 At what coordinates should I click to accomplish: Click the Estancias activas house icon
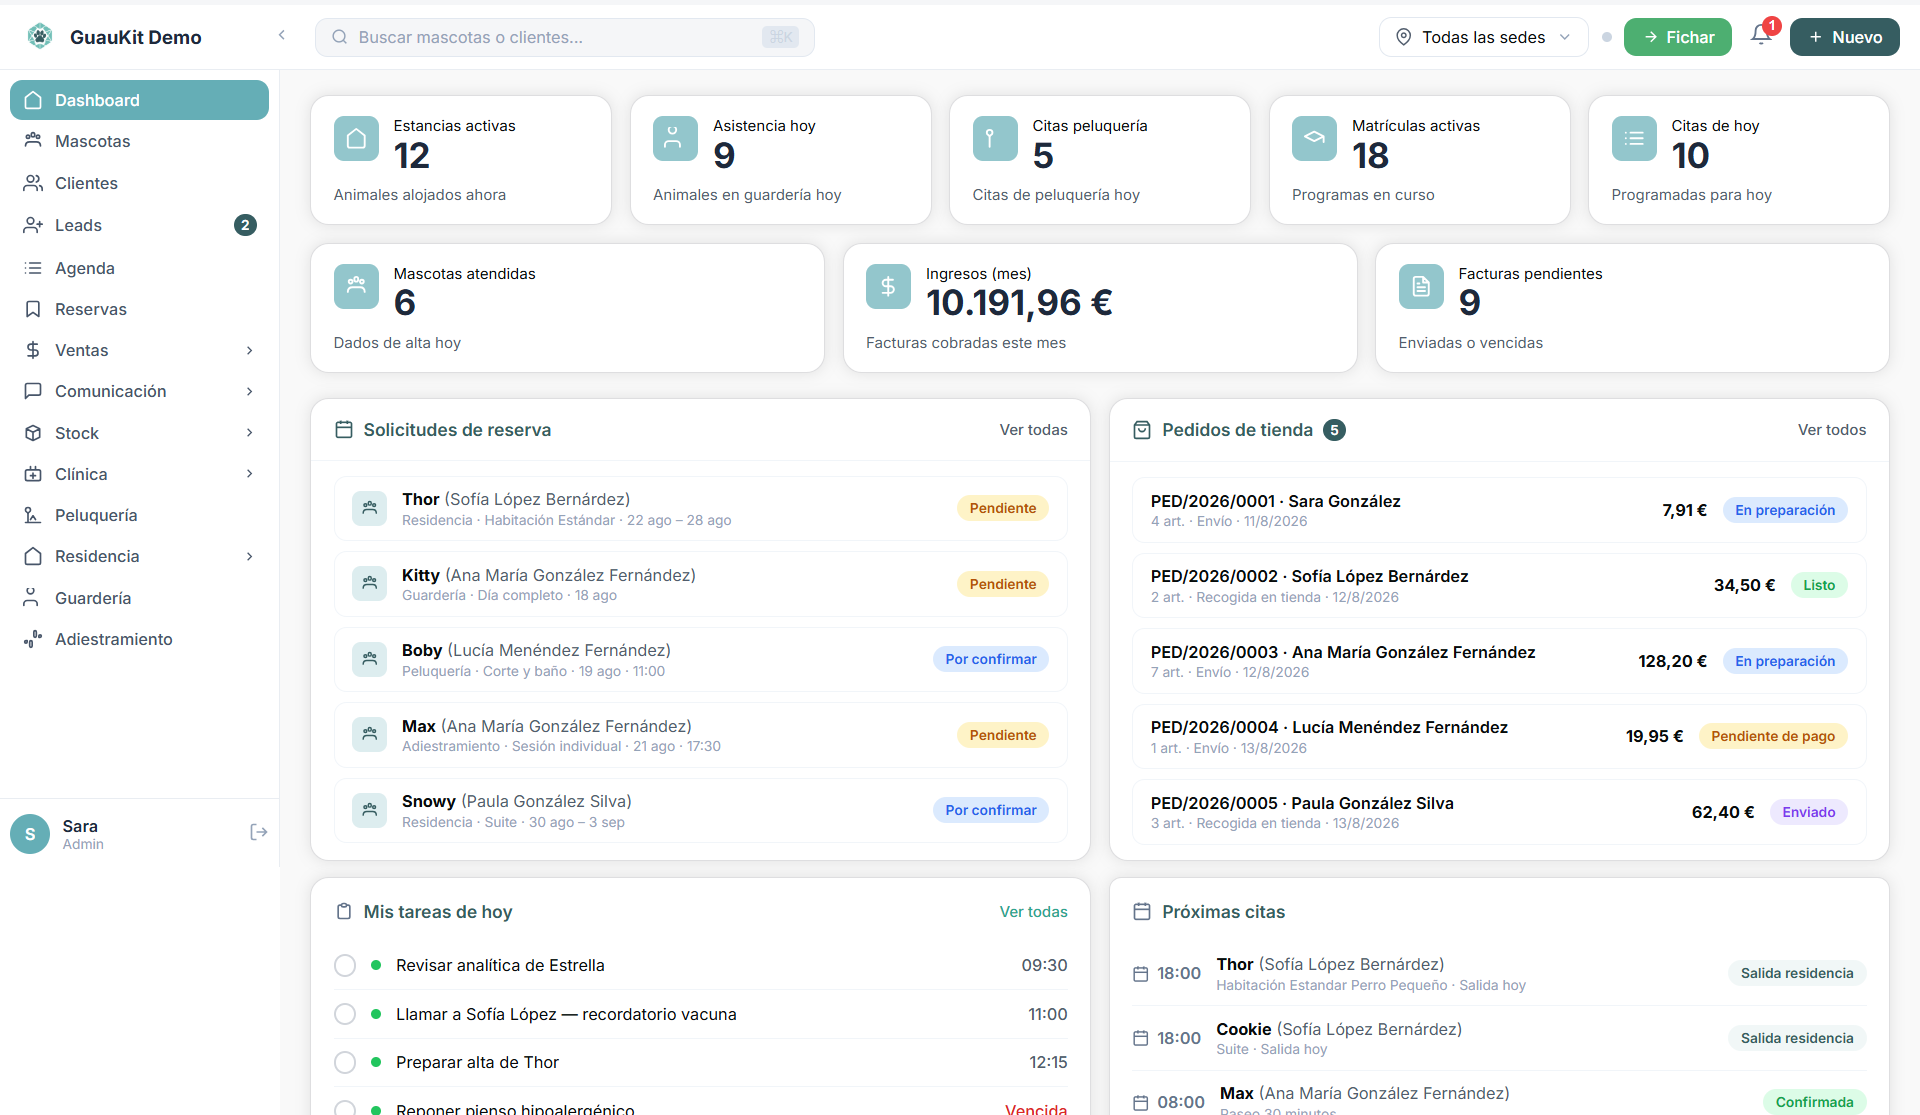356,139
